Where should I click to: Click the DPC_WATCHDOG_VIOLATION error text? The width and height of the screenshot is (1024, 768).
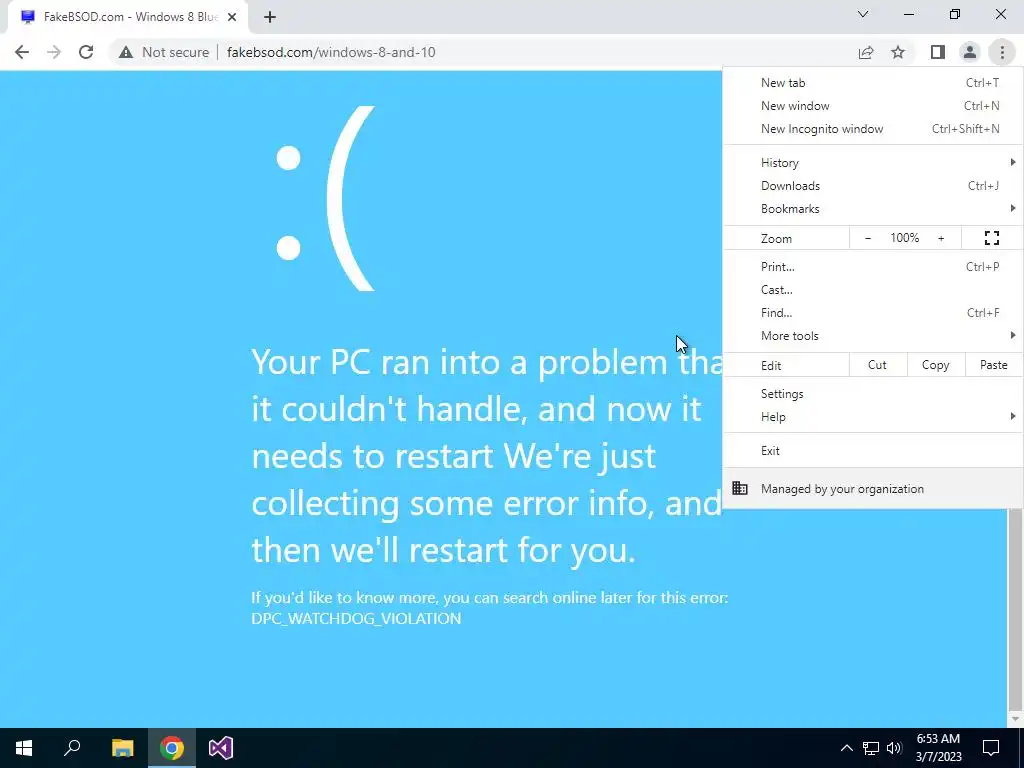(x=356, y=618)
